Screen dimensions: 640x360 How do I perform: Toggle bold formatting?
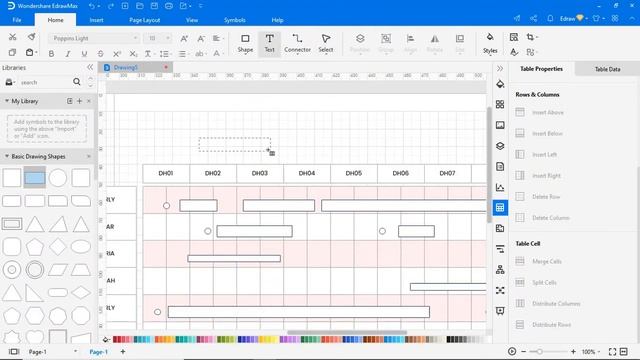click(x=51, y=53)
